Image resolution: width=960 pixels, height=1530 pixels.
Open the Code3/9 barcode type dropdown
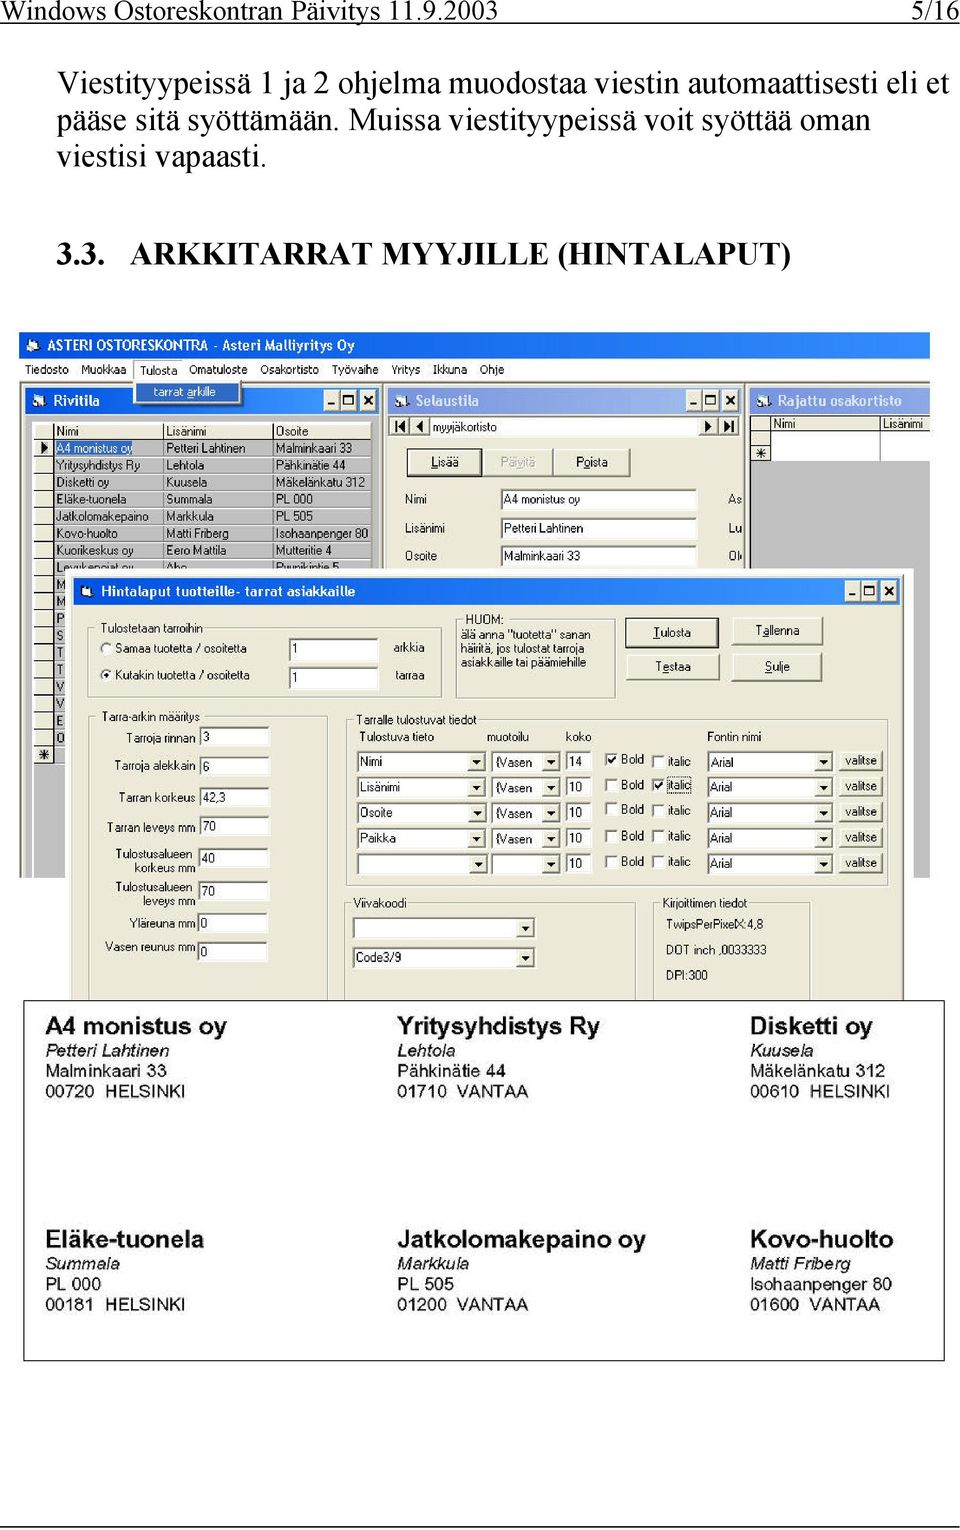pyautogui.click(x=526, y=958)
